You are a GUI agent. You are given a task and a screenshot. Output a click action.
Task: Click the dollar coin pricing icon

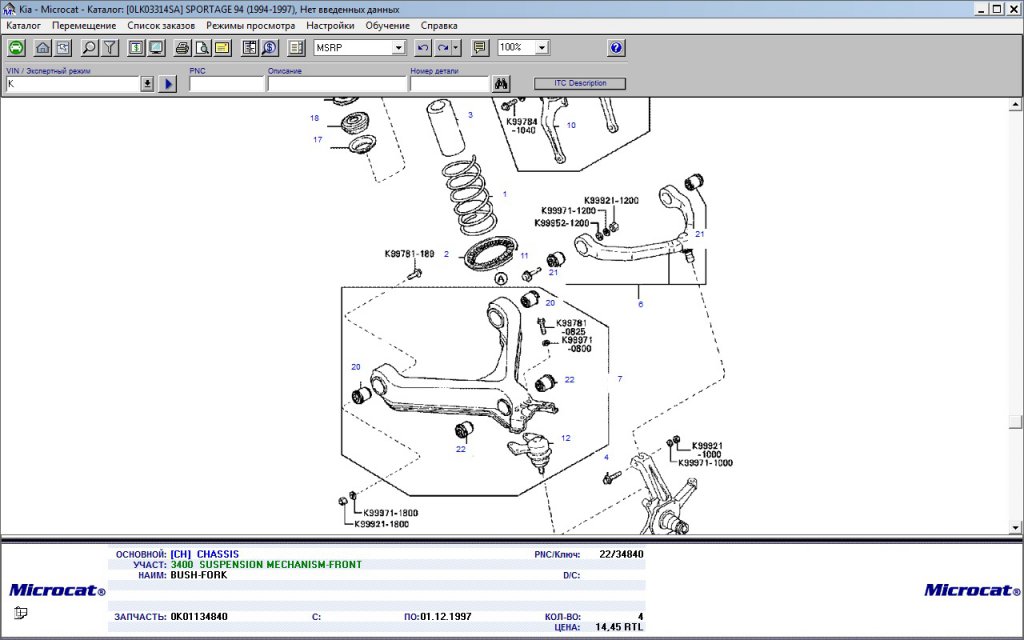tap(269, 47)
